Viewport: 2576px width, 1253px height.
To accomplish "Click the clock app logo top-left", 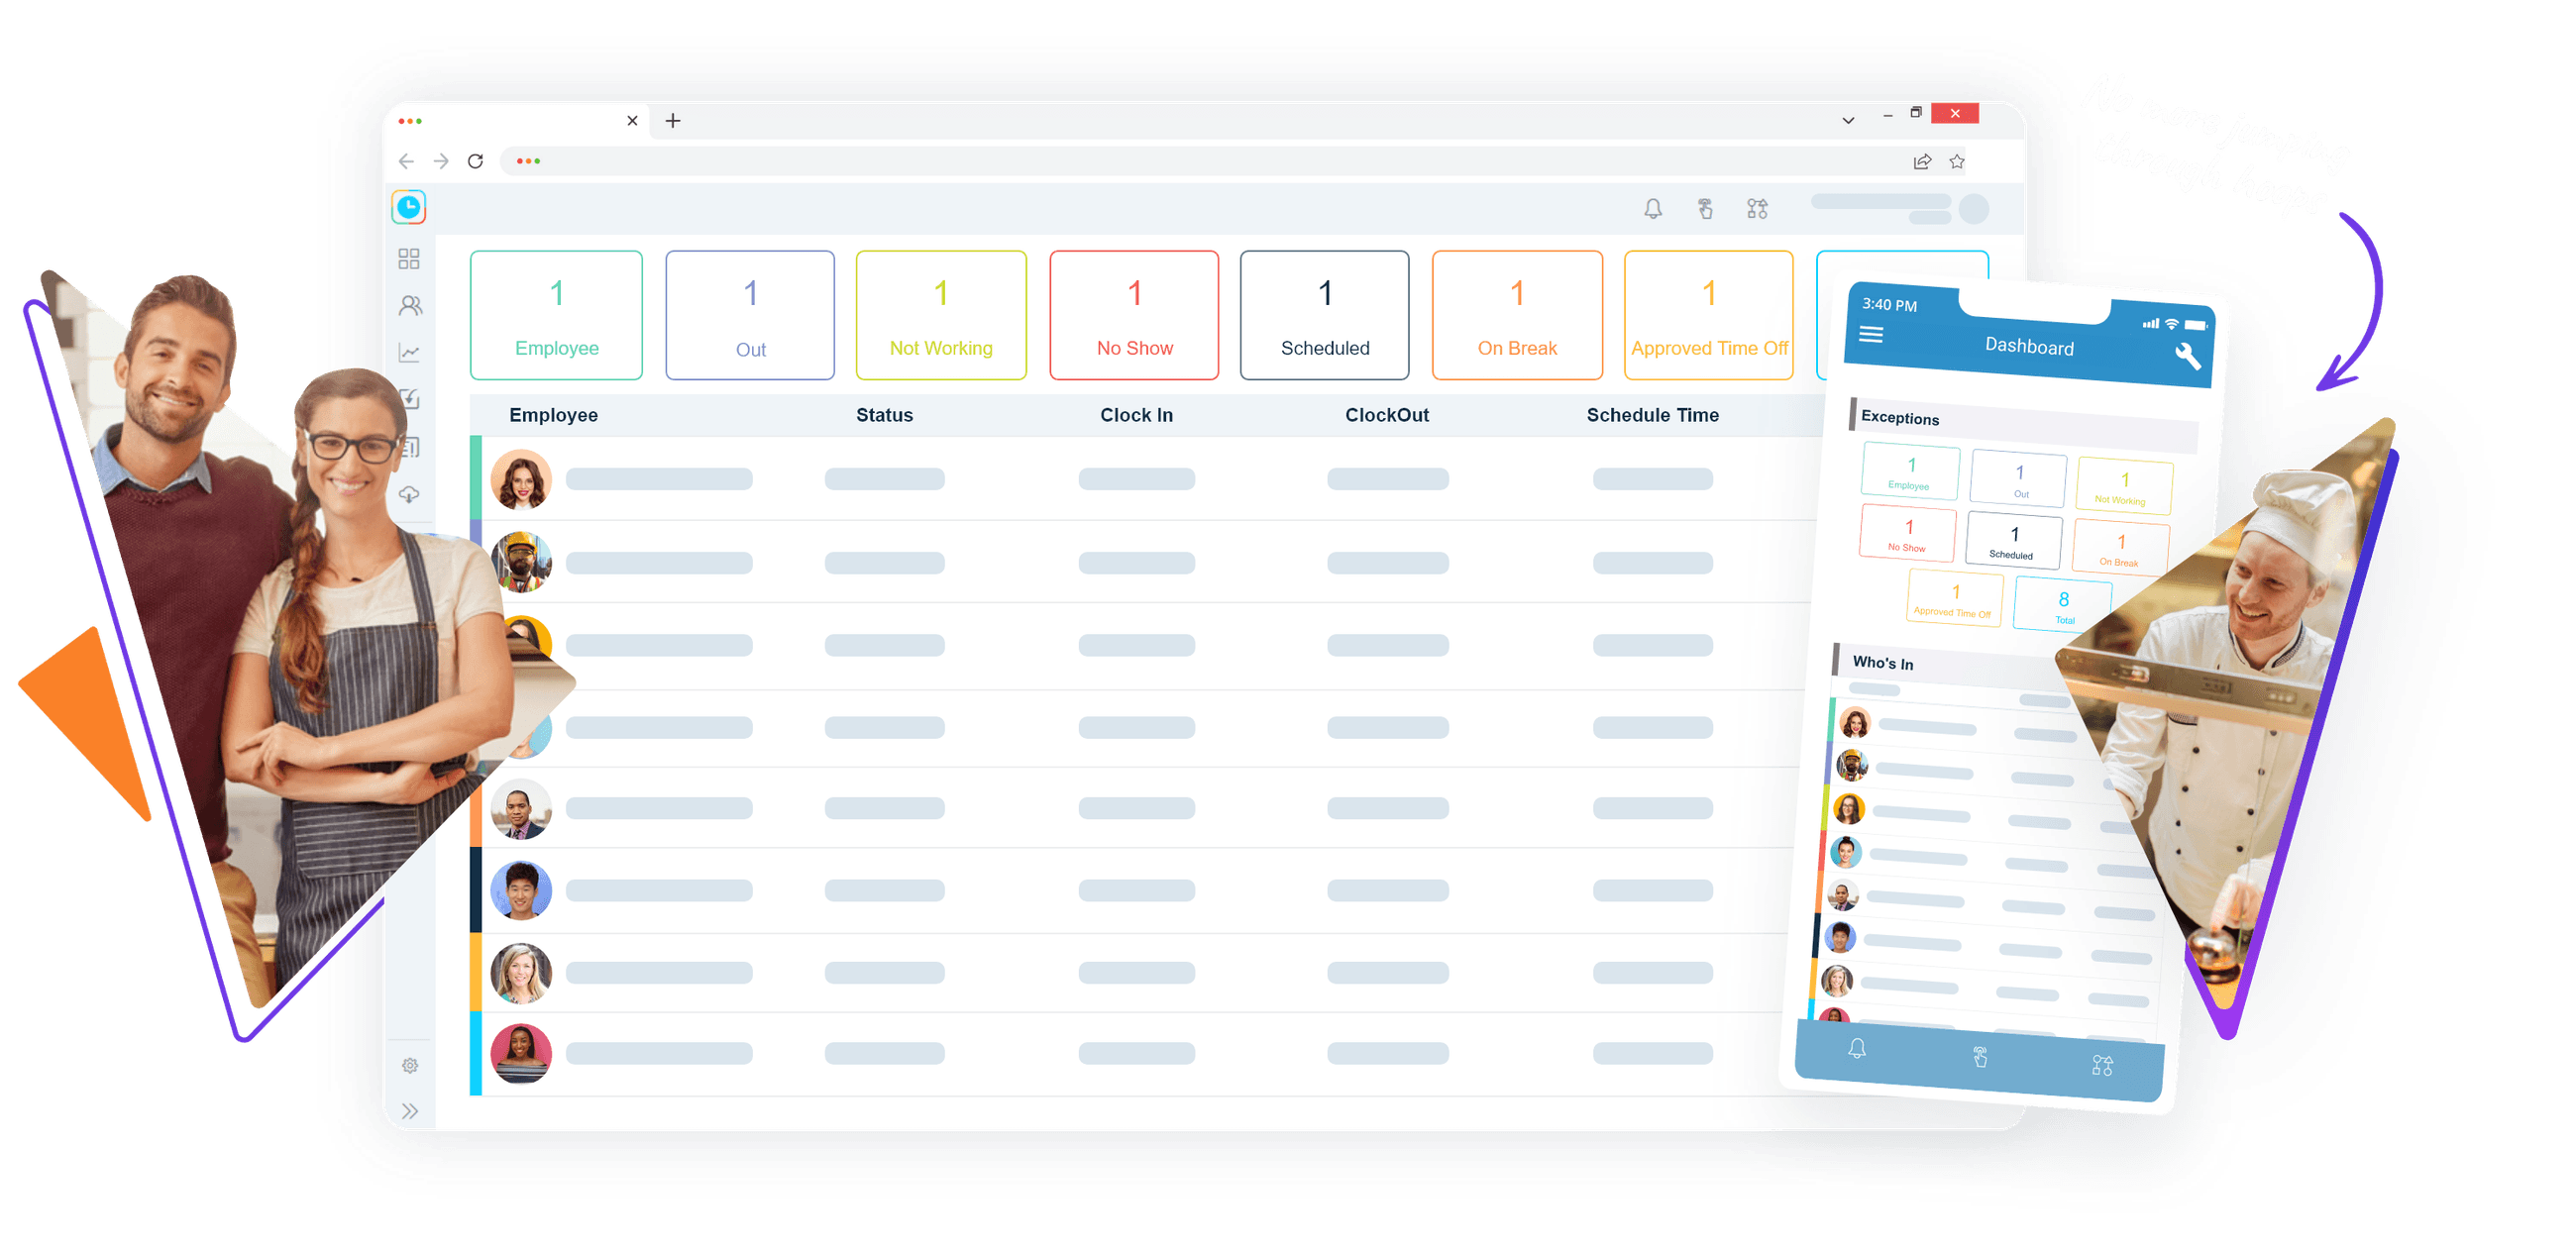I will coord(408,207).
